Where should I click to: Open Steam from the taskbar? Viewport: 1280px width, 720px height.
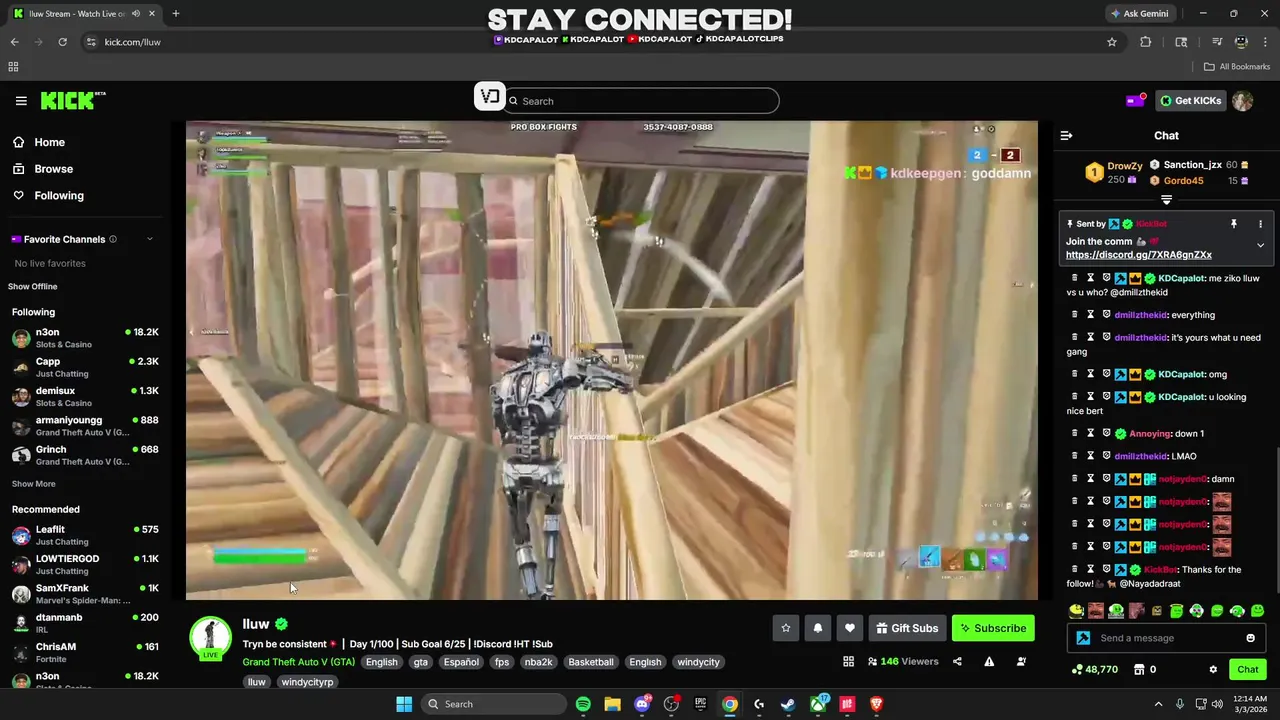788,704
